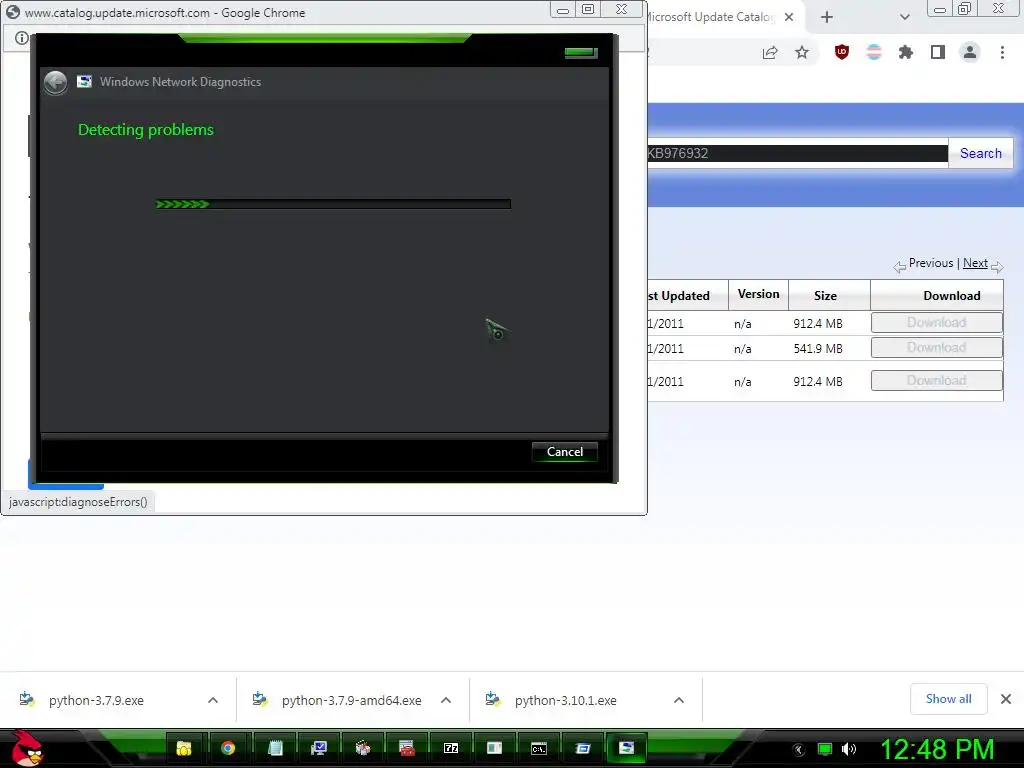1024x768 pixels.
Task: Select the Microsoft Update Catalog tab
Action: click(x=712, y=17)
